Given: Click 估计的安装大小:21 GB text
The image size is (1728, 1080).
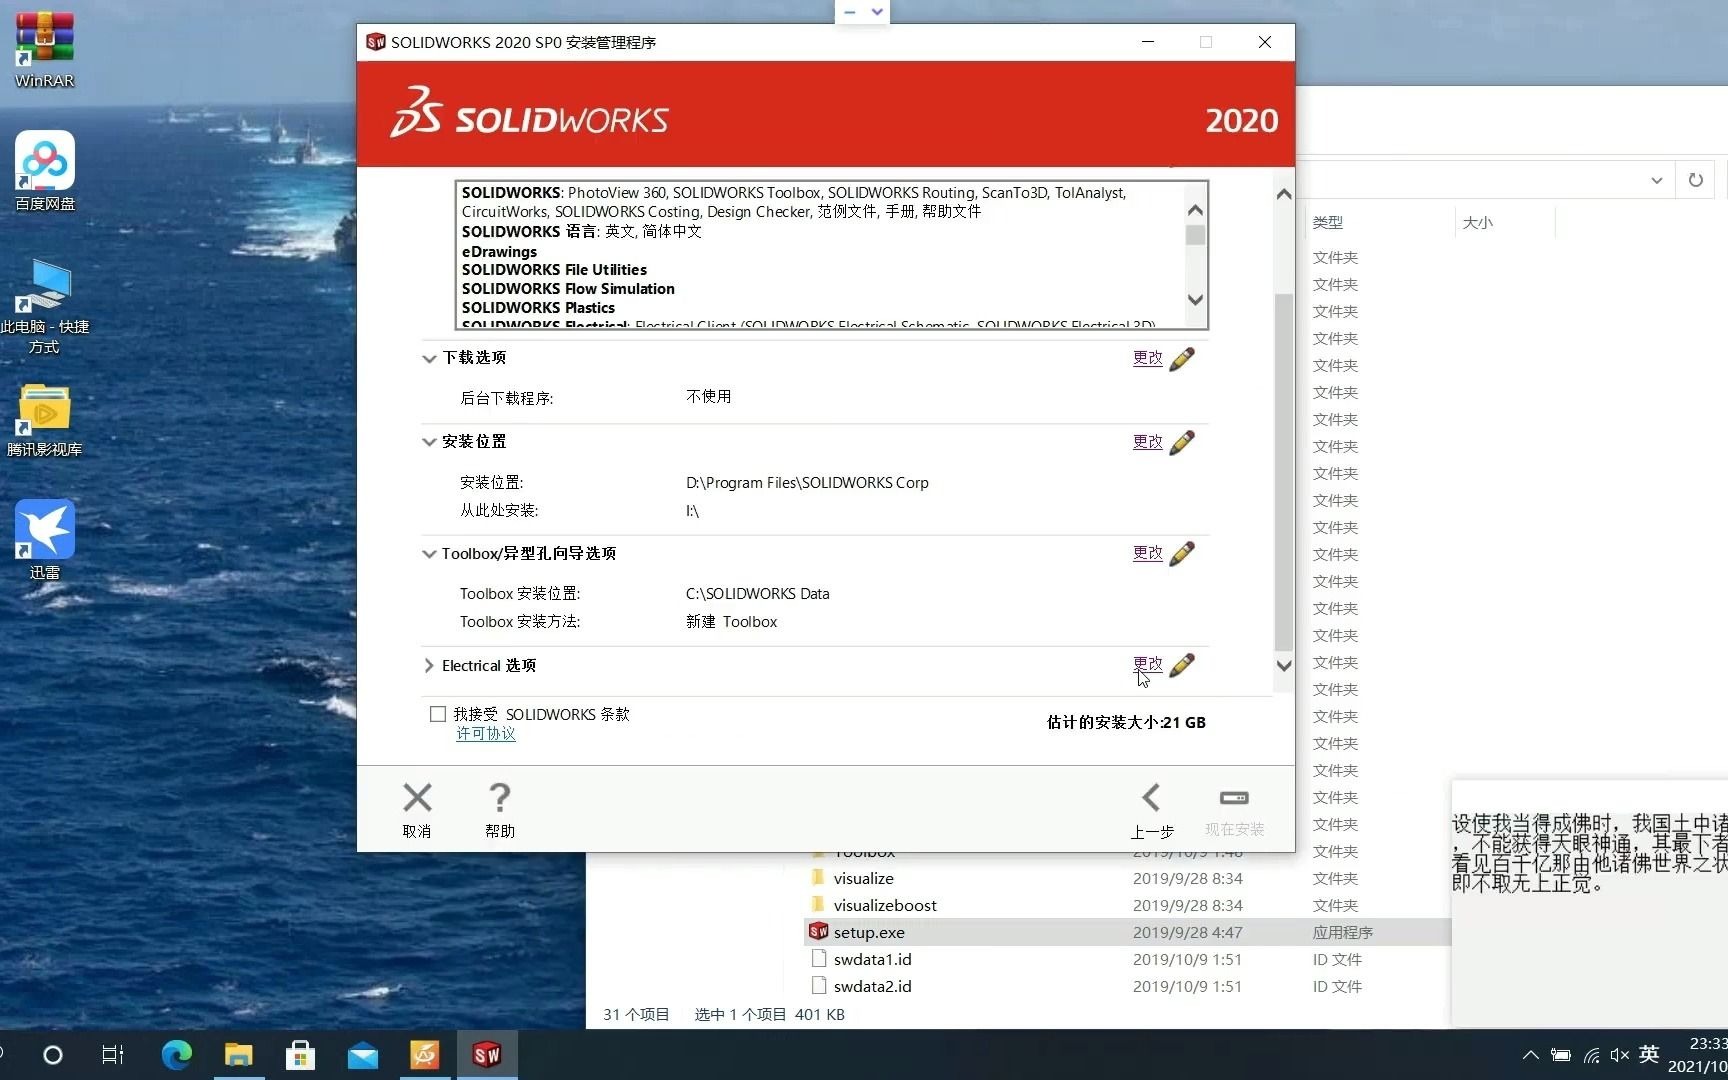Looking at the screenshot, I should coord(1126,722).
